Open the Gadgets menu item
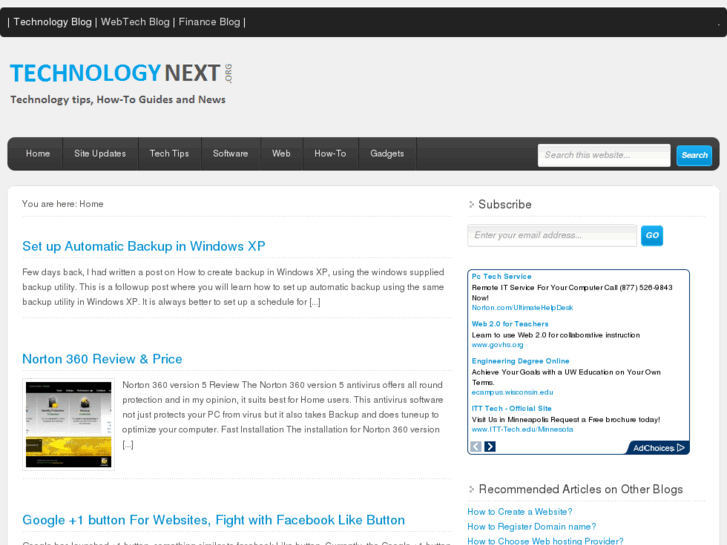The height and width of the screenshot is (545, 727). (387, 154)
